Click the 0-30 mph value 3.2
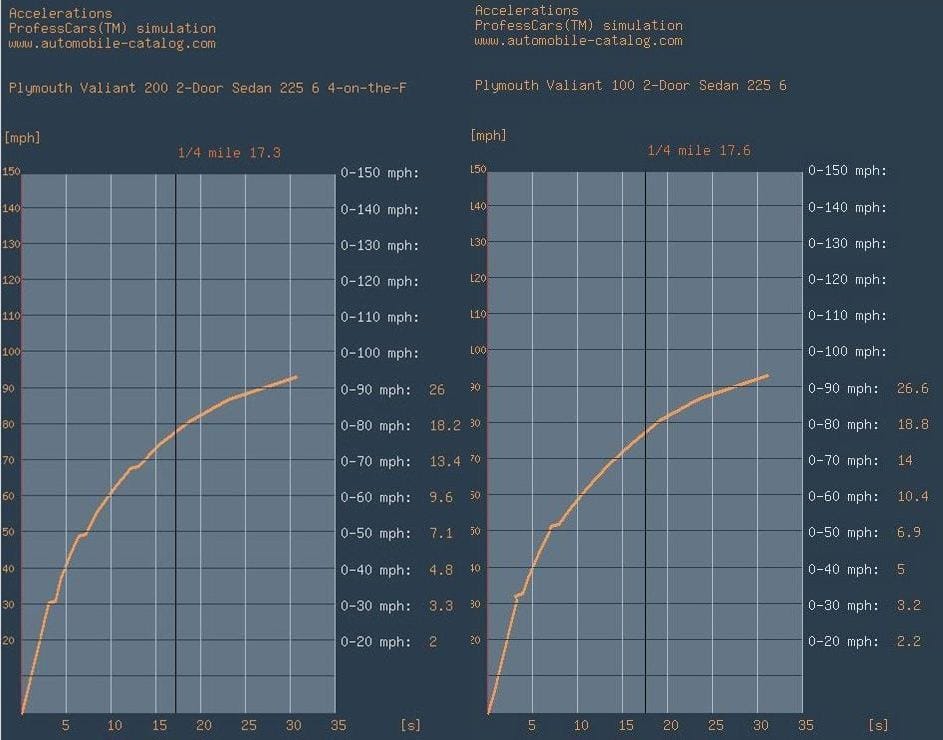This screenshot has height=740, width=943. 909,605
